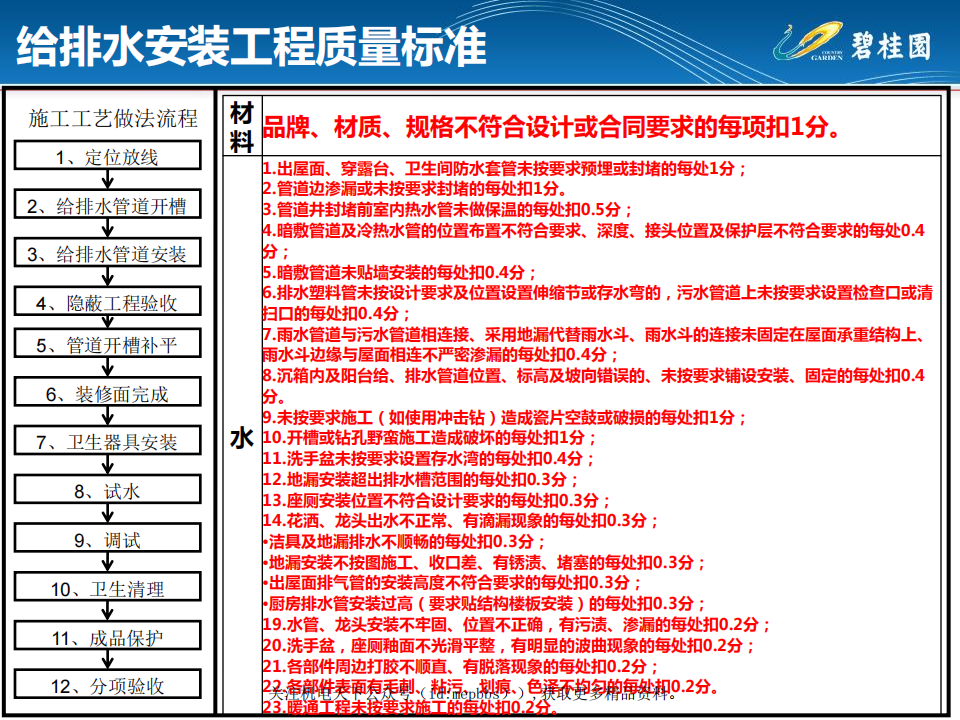
Task: Select the 6、装修面完成 flowchart box
Action: coord(108,394)
